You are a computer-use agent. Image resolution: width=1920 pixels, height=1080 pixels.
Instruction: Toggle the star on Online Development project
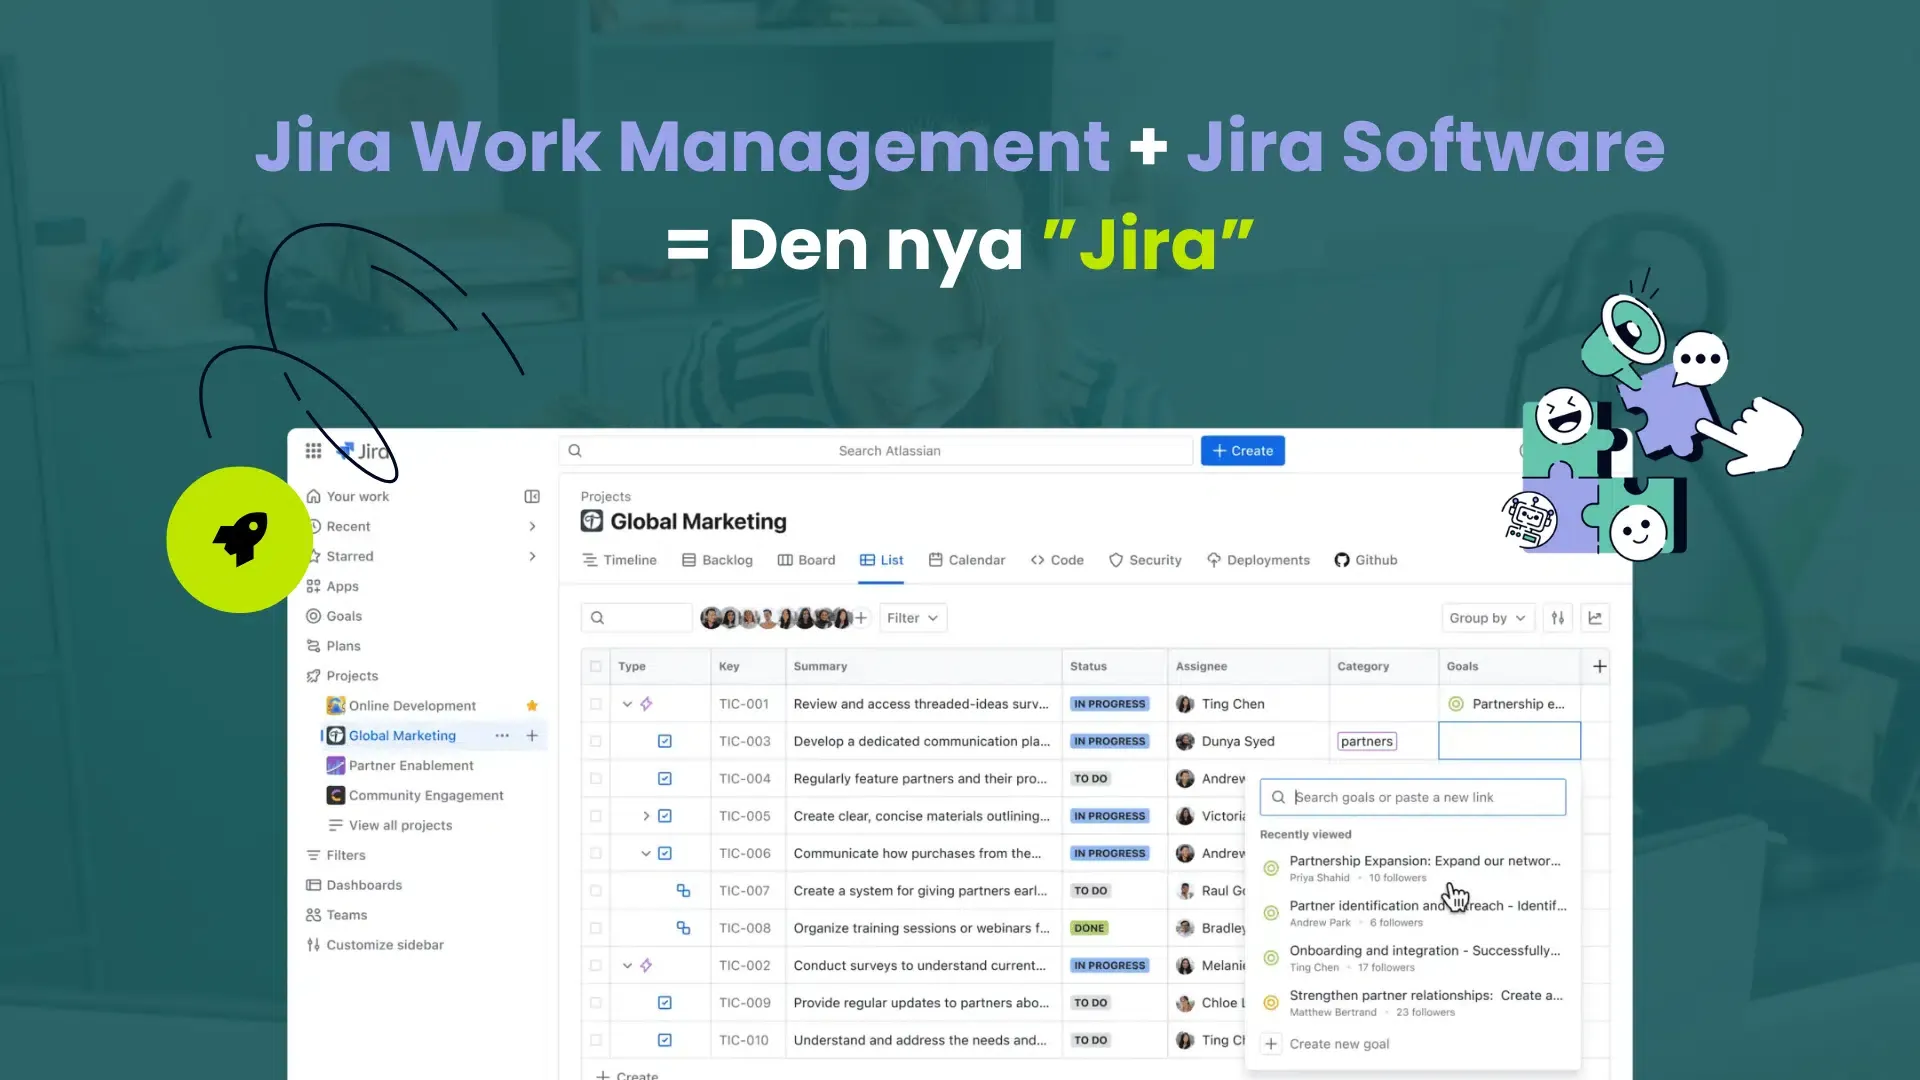pyautogui.click(x=532, y=705)
